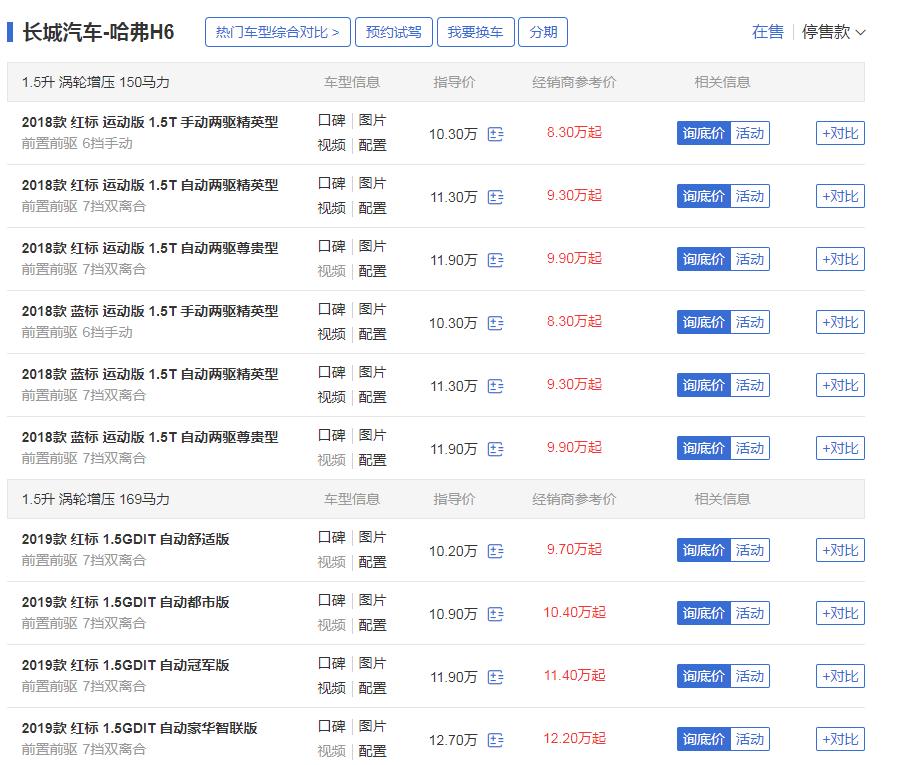The width and height of the screenshot is (900, 765).
Task: Open 口碑 reviews for first 2018款 model
Action: click(x=331, y=122)
